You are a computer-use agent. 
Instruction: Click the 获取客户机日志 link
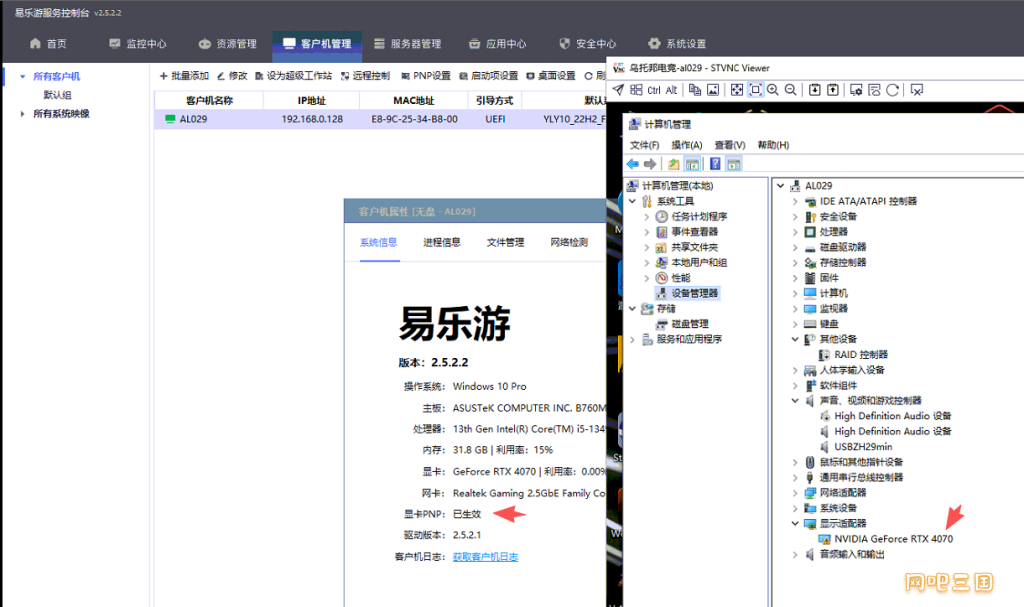coord(485,557)
